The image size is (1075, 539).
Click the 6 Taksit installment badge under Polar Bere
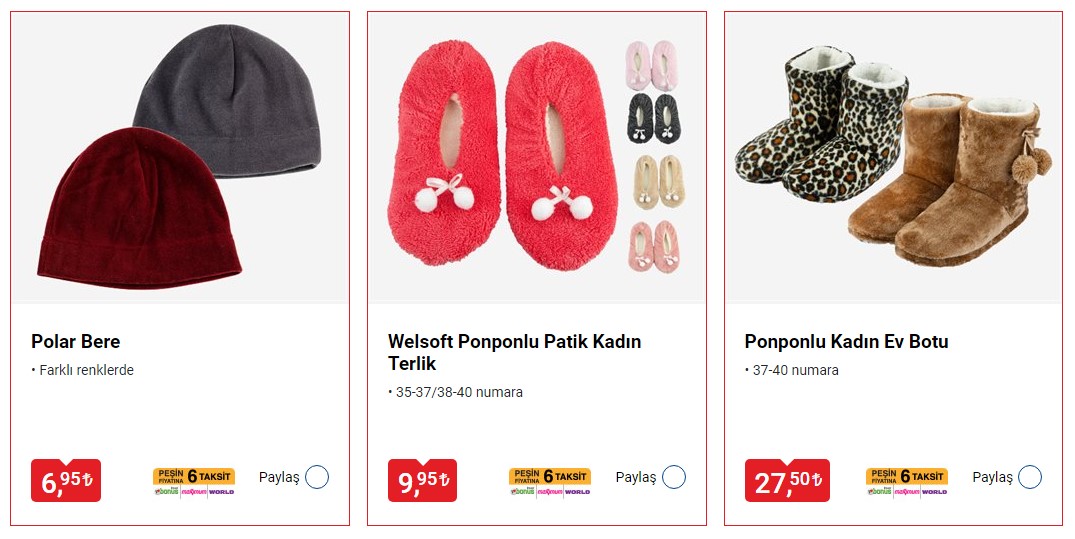[194, 481]
